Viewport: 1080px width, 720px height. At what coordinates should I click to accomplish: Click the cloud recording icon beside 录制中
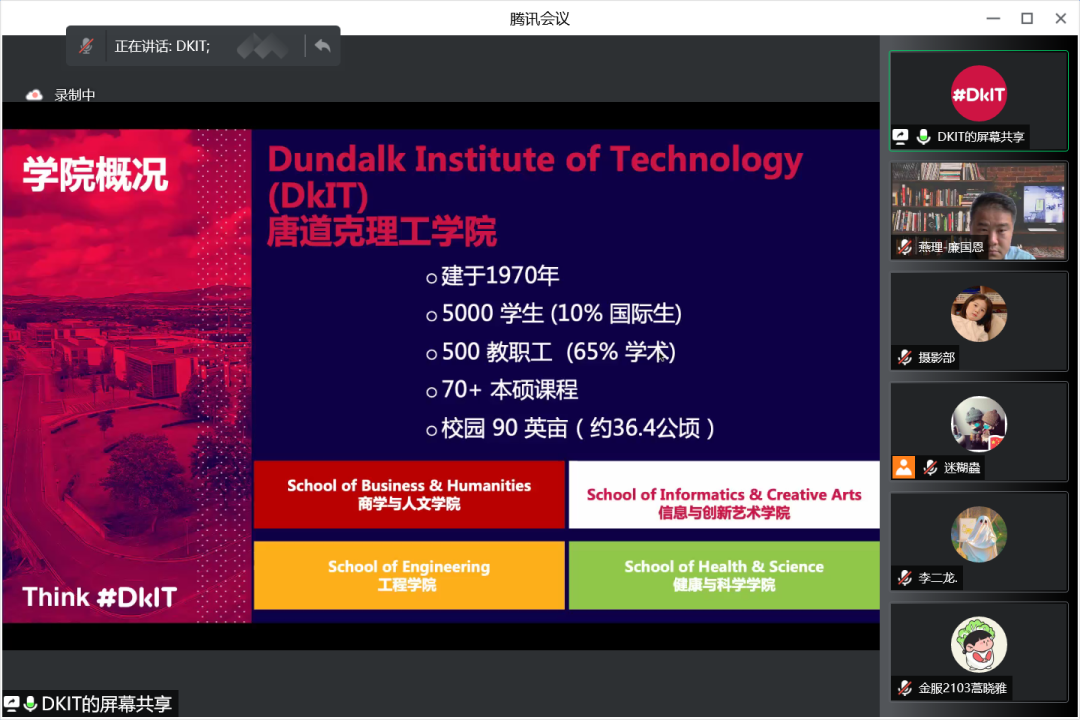[35, 95]
